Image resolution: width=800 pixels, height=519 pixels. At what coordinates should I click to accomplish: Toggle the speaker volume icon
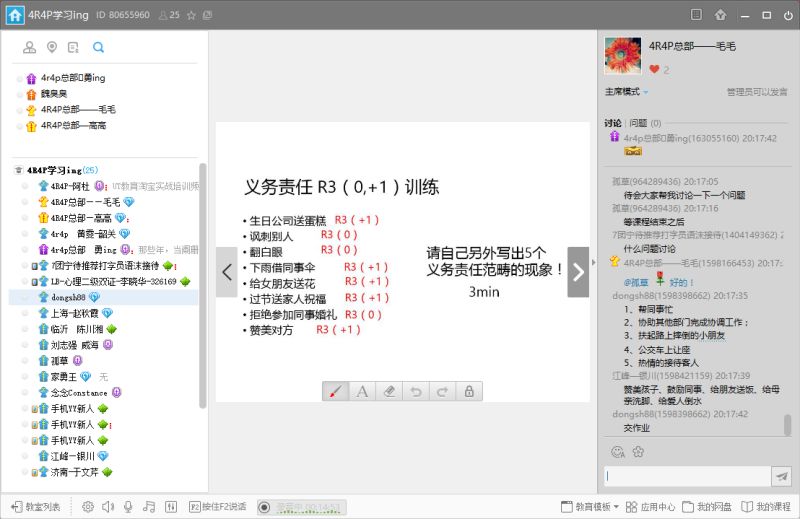(x=107, y=507)
